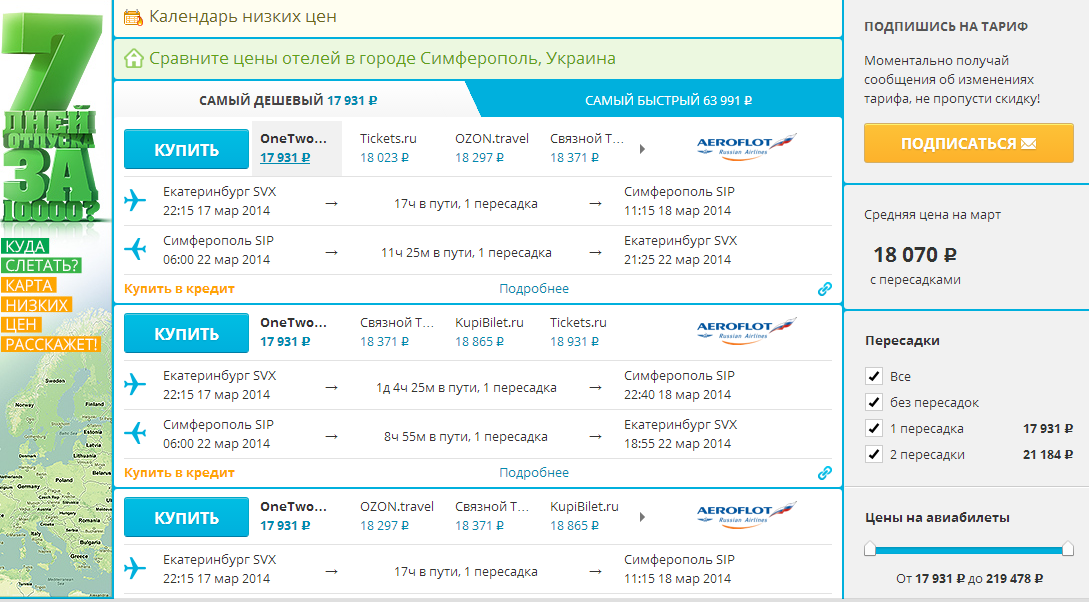Open Купить в кредит link in first ticket
Screen dimensions: 1089x602
[x=179, y=289]
